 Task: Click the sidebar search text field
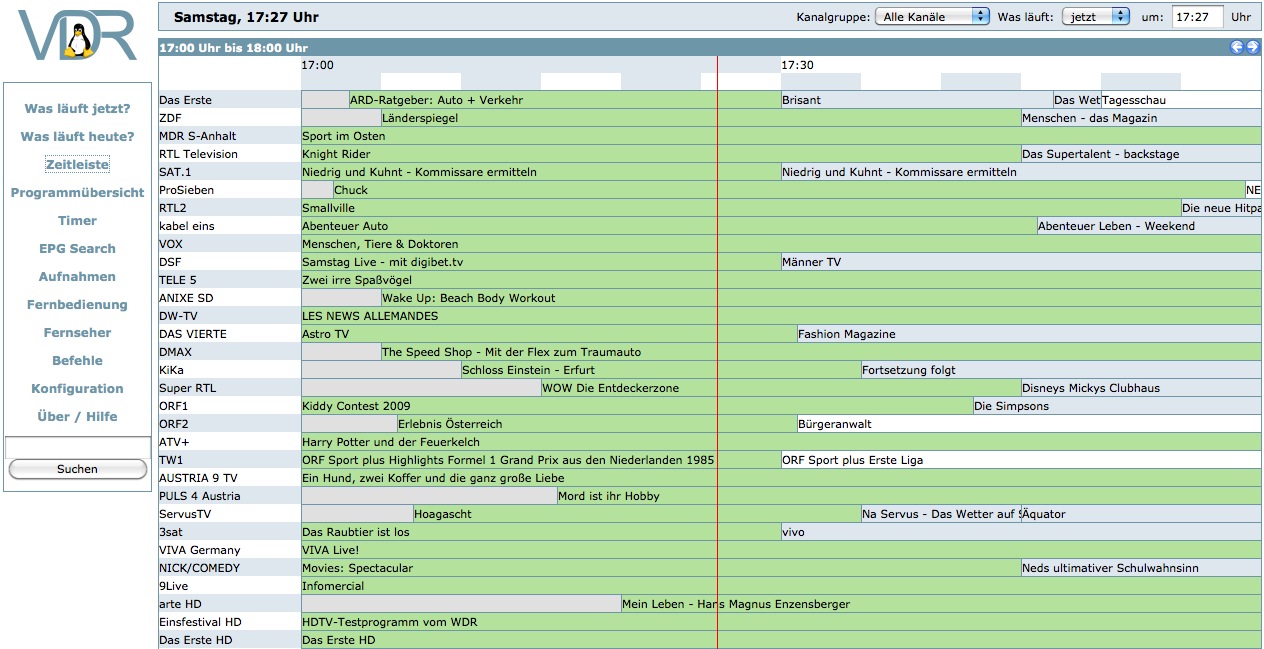point(78,447)
